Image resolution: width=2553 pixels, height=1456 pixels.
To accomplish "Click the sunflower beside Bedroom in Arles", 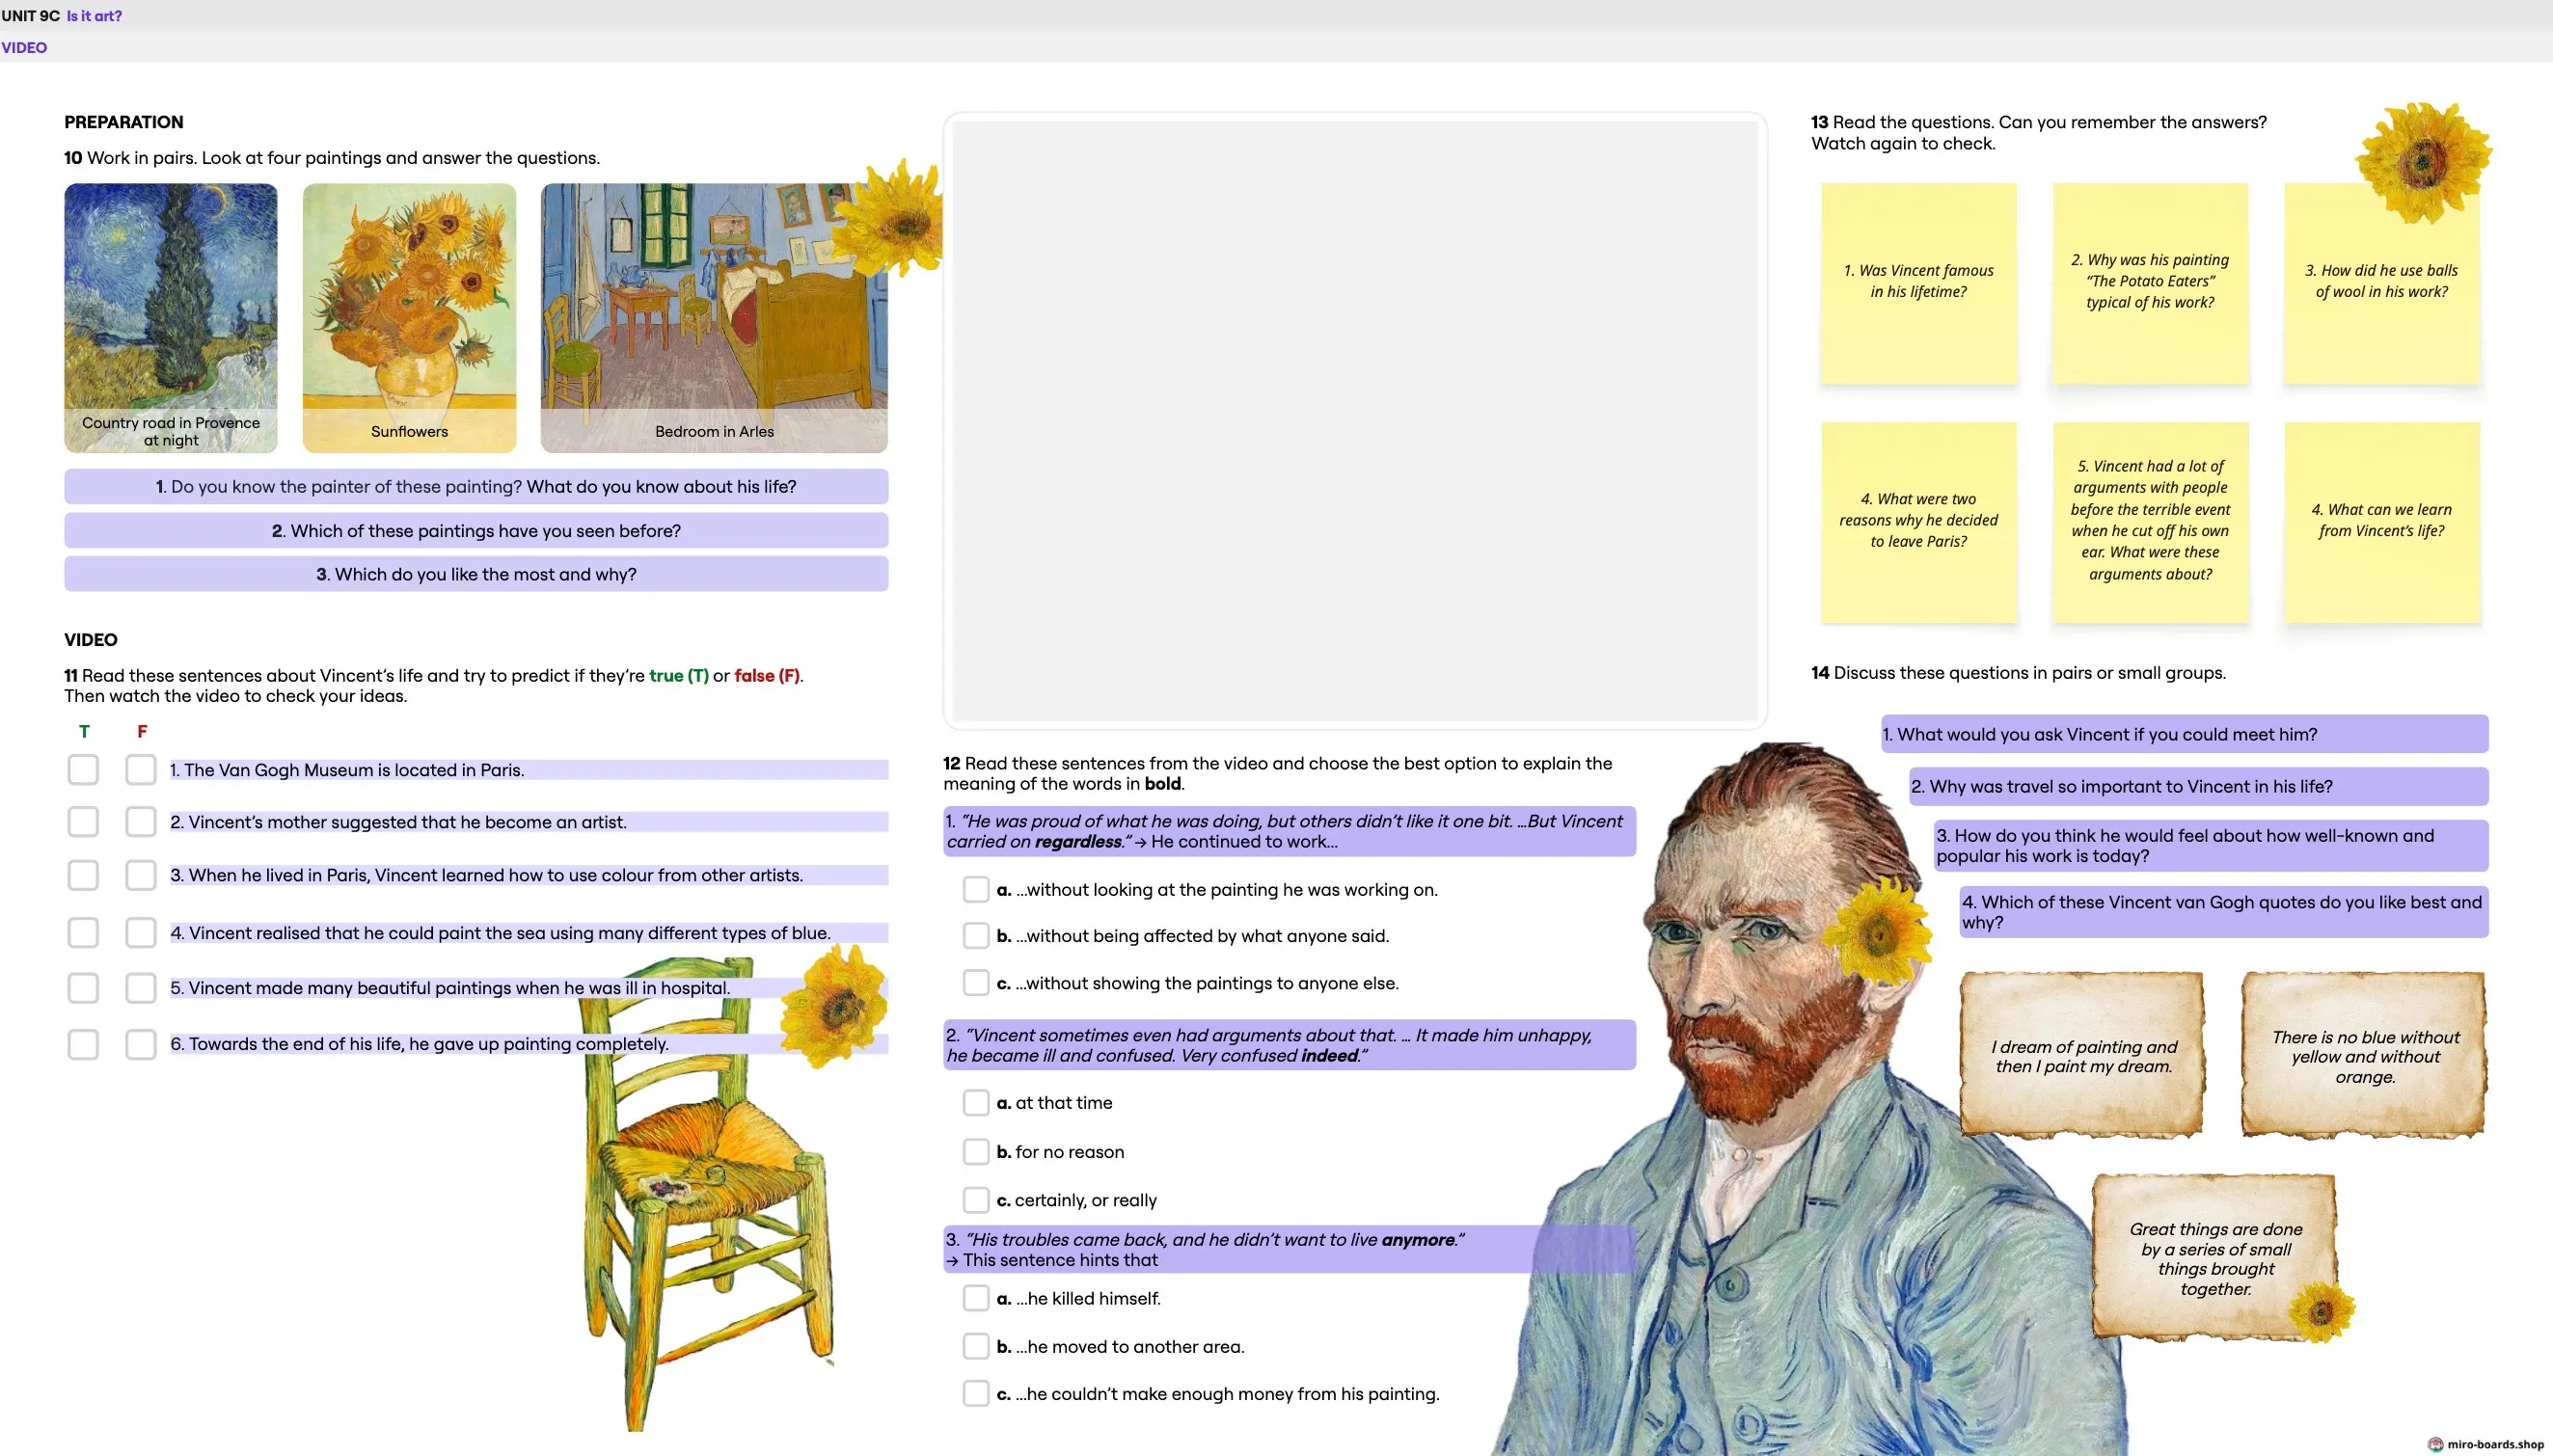I will point(887,217).
